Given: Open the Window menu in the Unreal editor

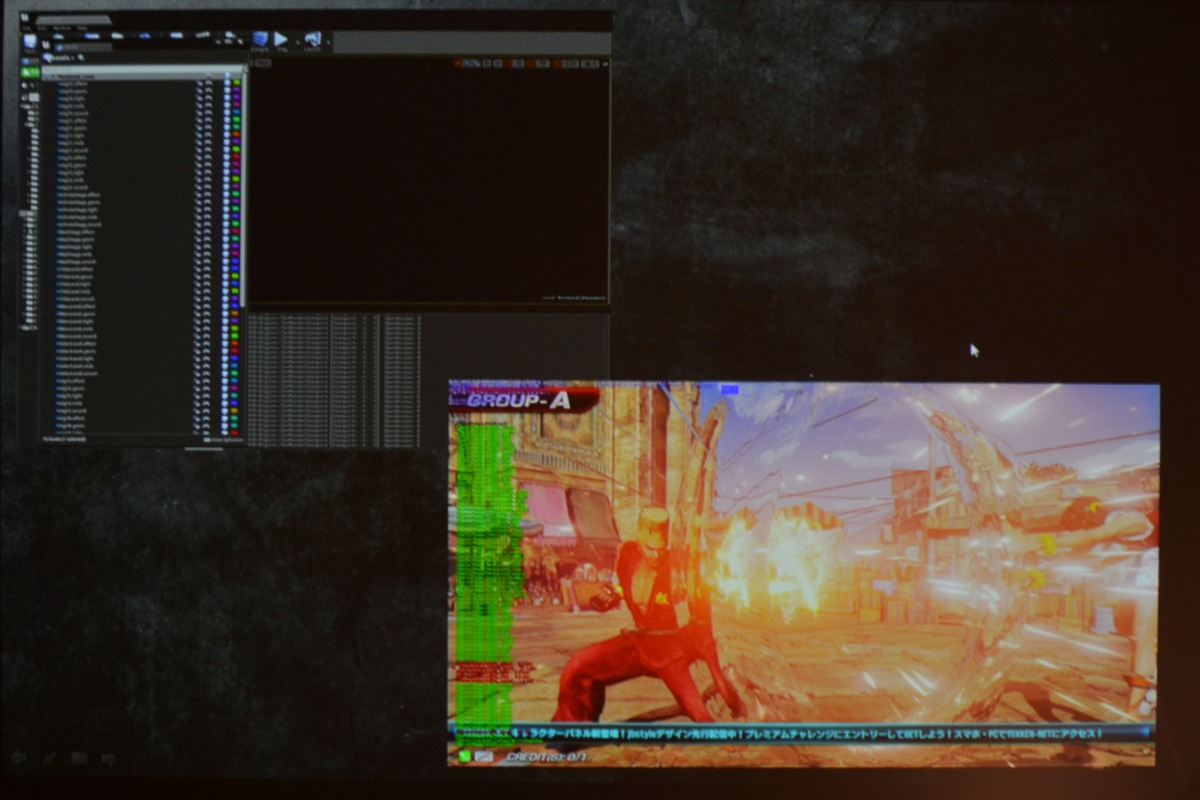Looking at the screenshot, I should pyautogui.click(x=63, y=27).
